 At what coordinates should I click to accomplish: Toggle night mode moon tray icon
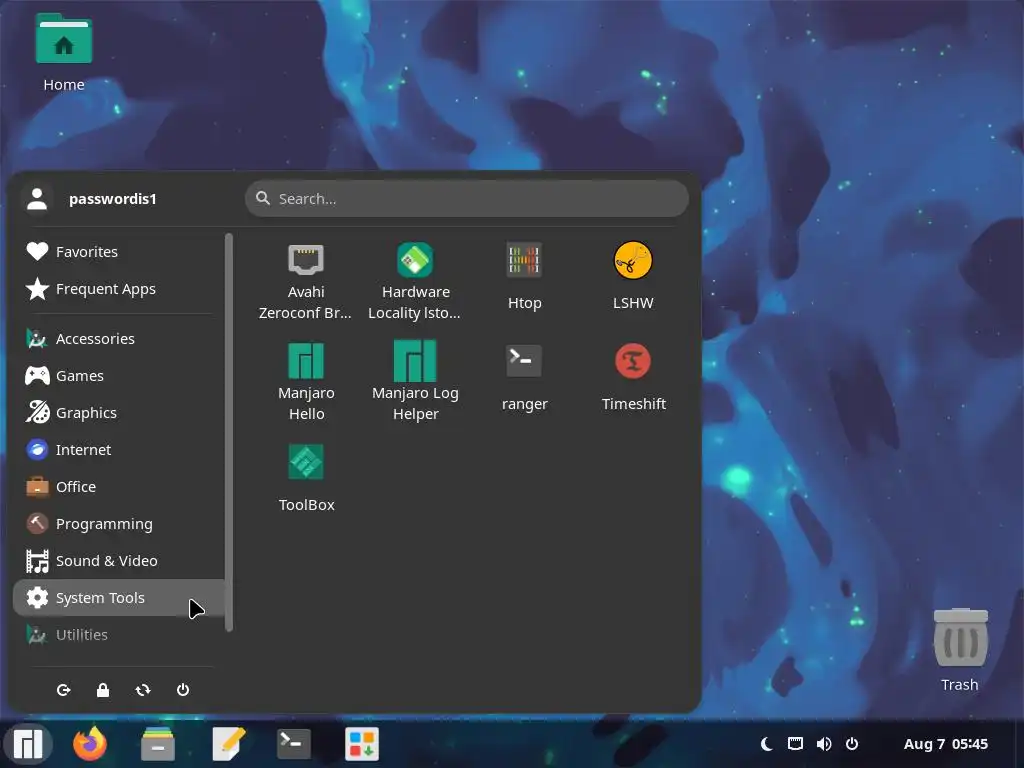(767, 743)
